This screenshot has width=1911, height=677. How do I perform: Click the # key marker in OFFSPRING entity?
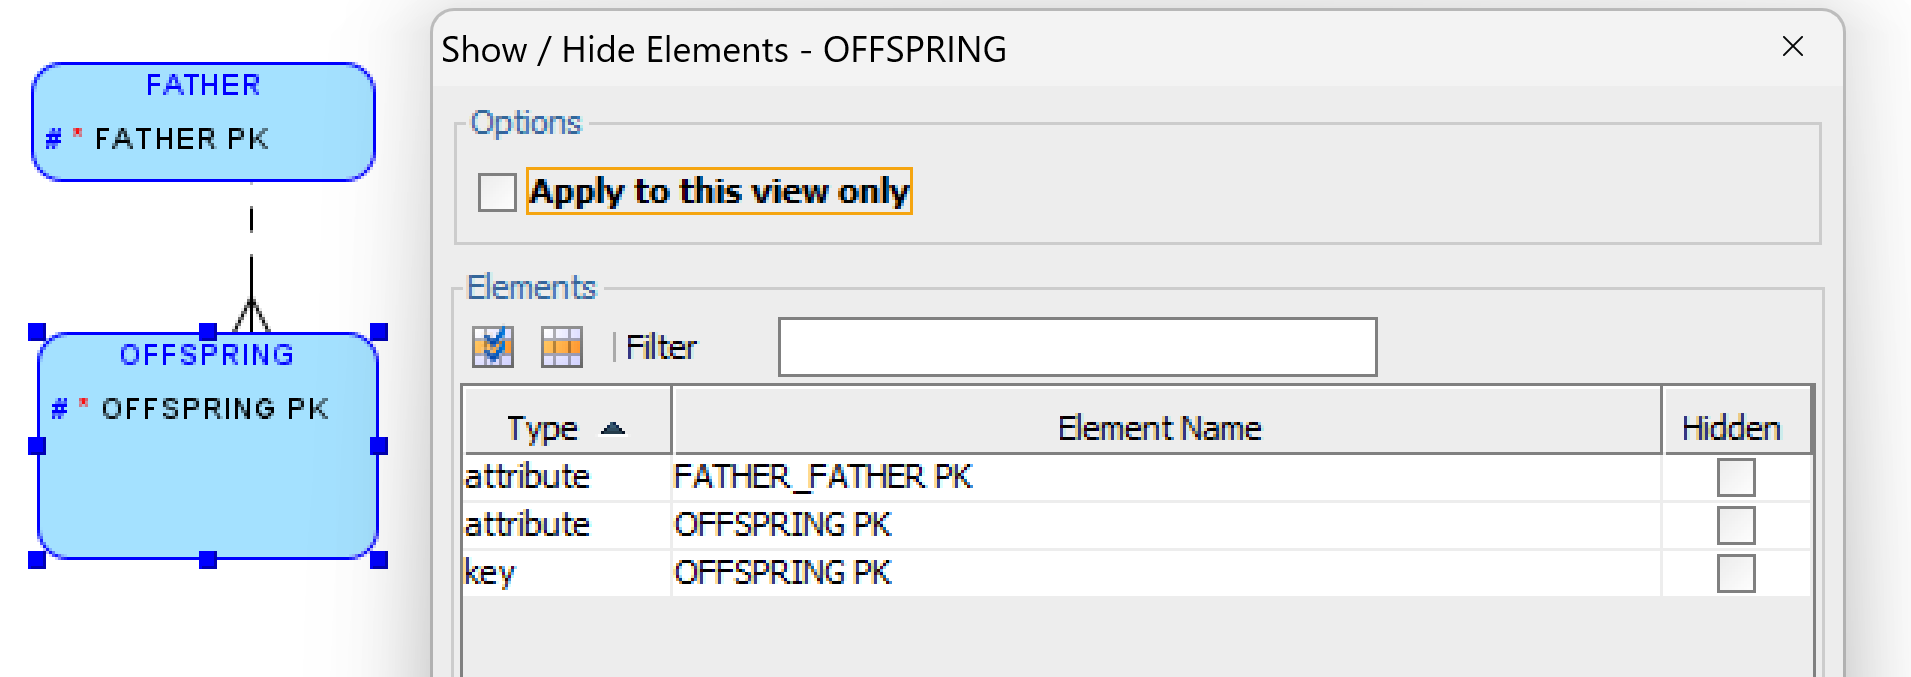(x=60, y=409)
